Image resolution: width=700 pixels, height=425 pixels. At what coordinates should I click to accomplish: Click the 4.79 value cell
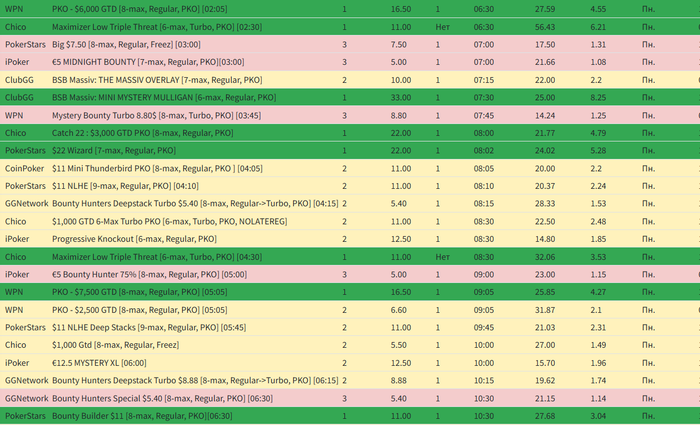598,133
